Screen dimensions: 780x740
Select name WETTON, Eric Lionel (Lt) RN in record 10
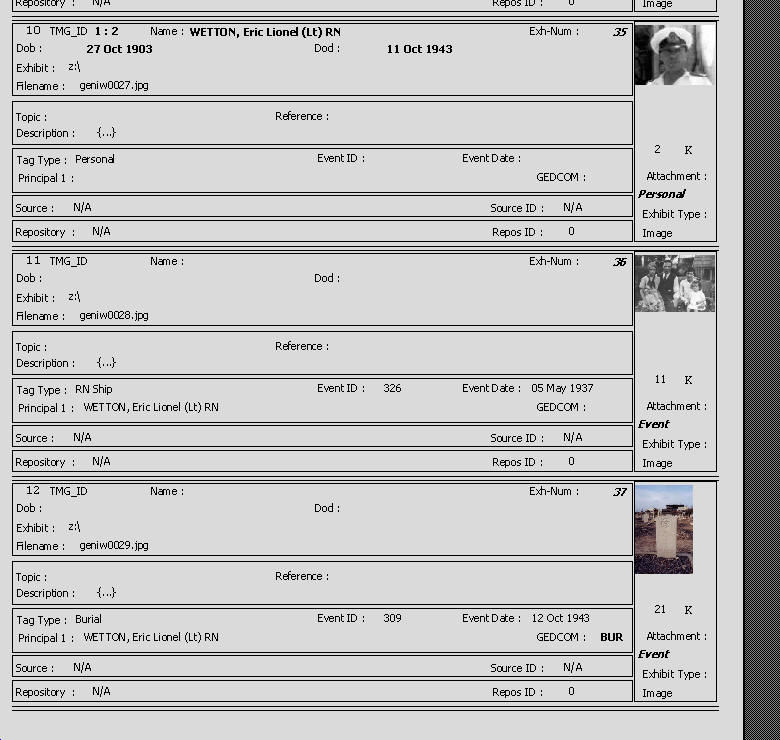click(x=265, y=32)
